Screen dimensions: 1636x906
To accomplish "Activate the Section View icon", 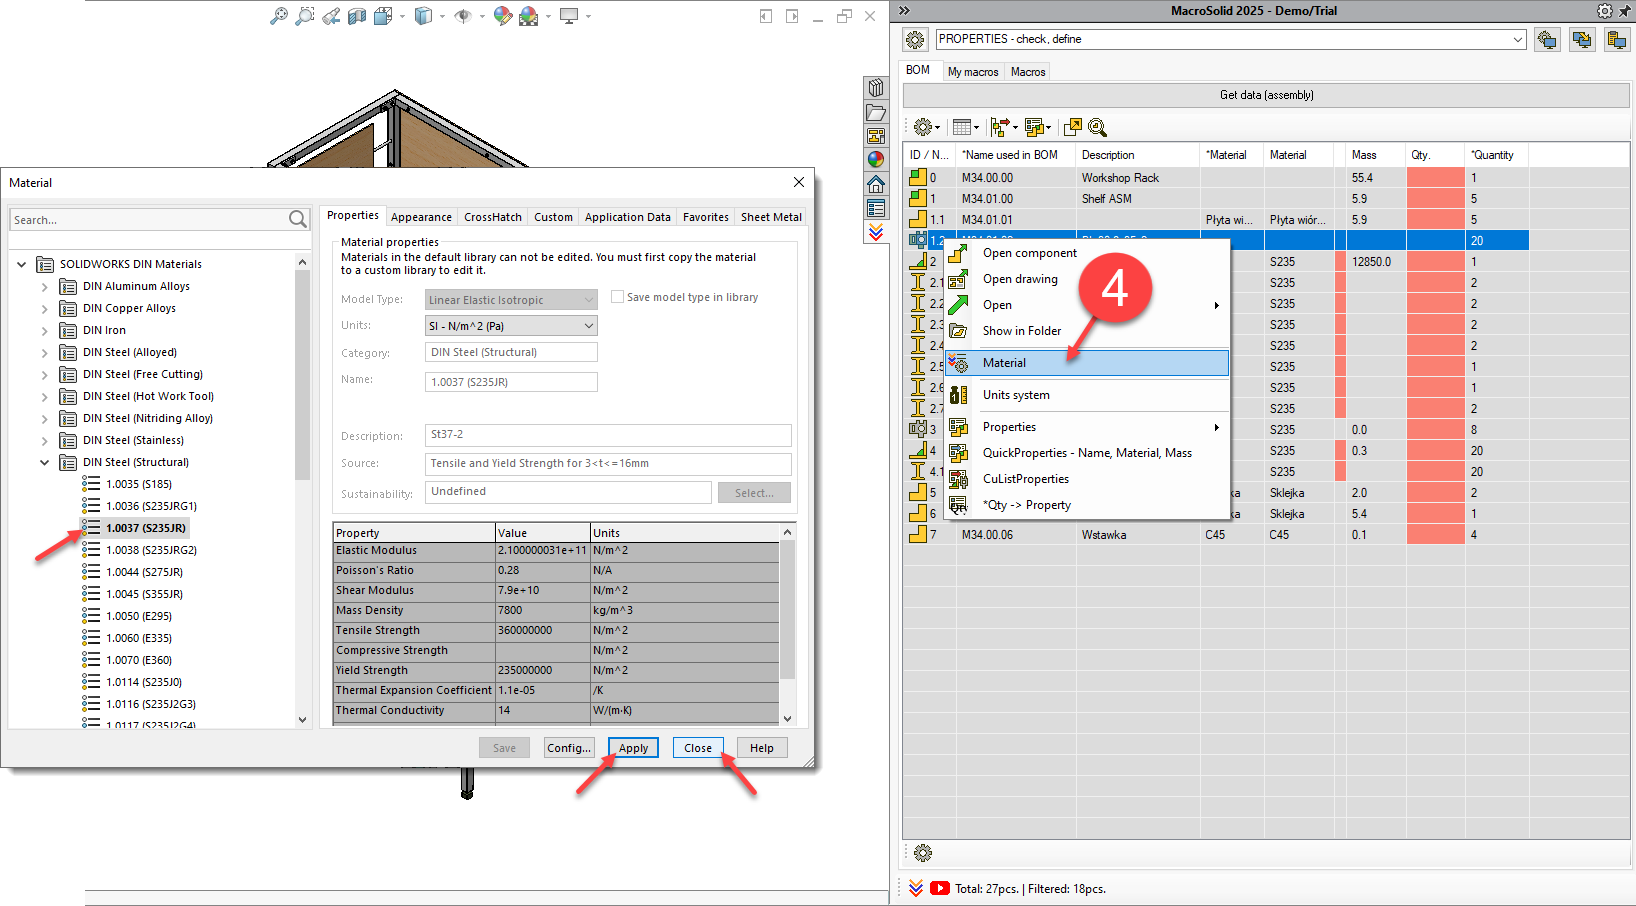I will pos(357,16).
